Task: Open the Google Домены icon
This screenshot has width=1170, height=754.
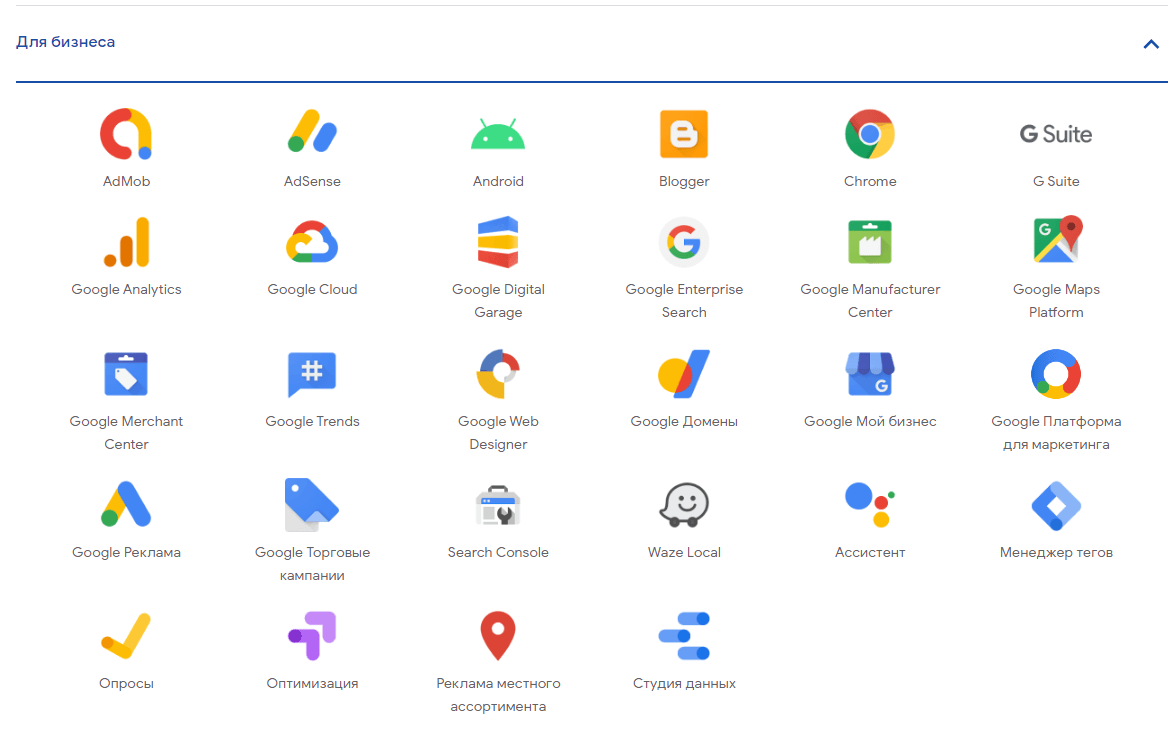Action: (x=683, y=374)
